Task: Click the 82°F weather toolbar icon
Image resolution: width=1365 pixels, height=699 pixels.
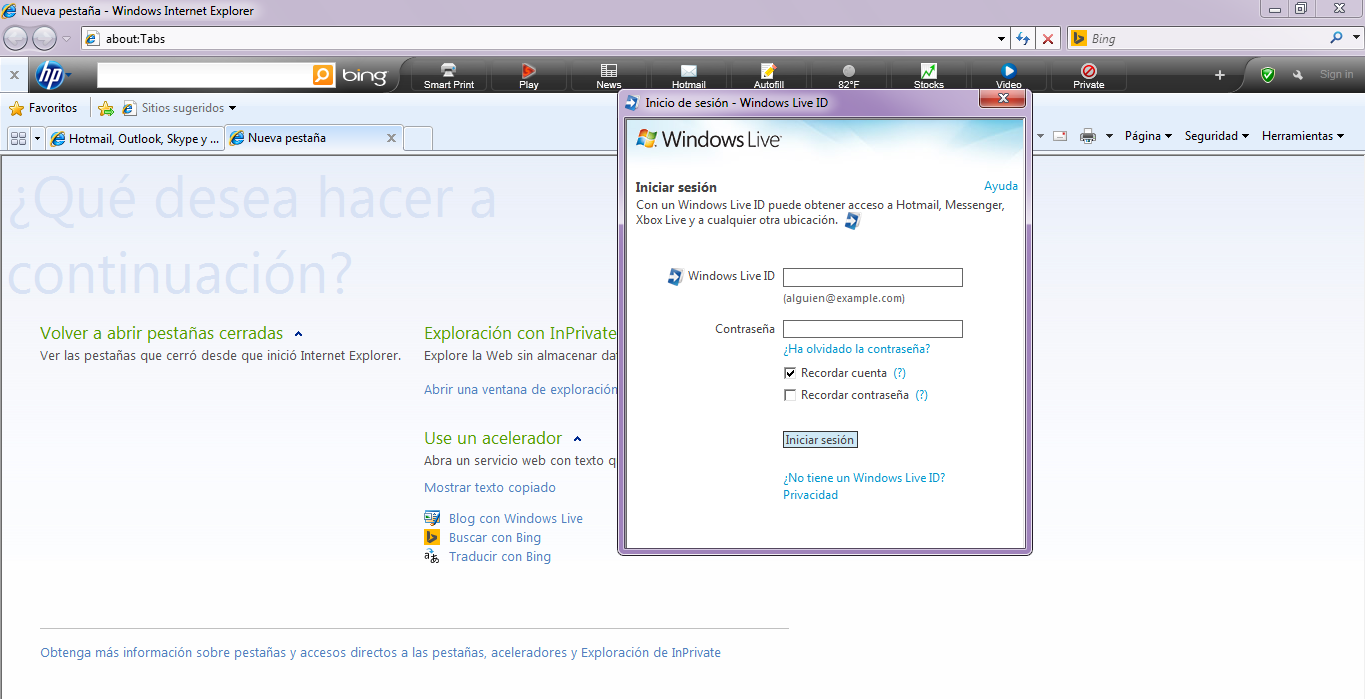Action: coord(848,75)
